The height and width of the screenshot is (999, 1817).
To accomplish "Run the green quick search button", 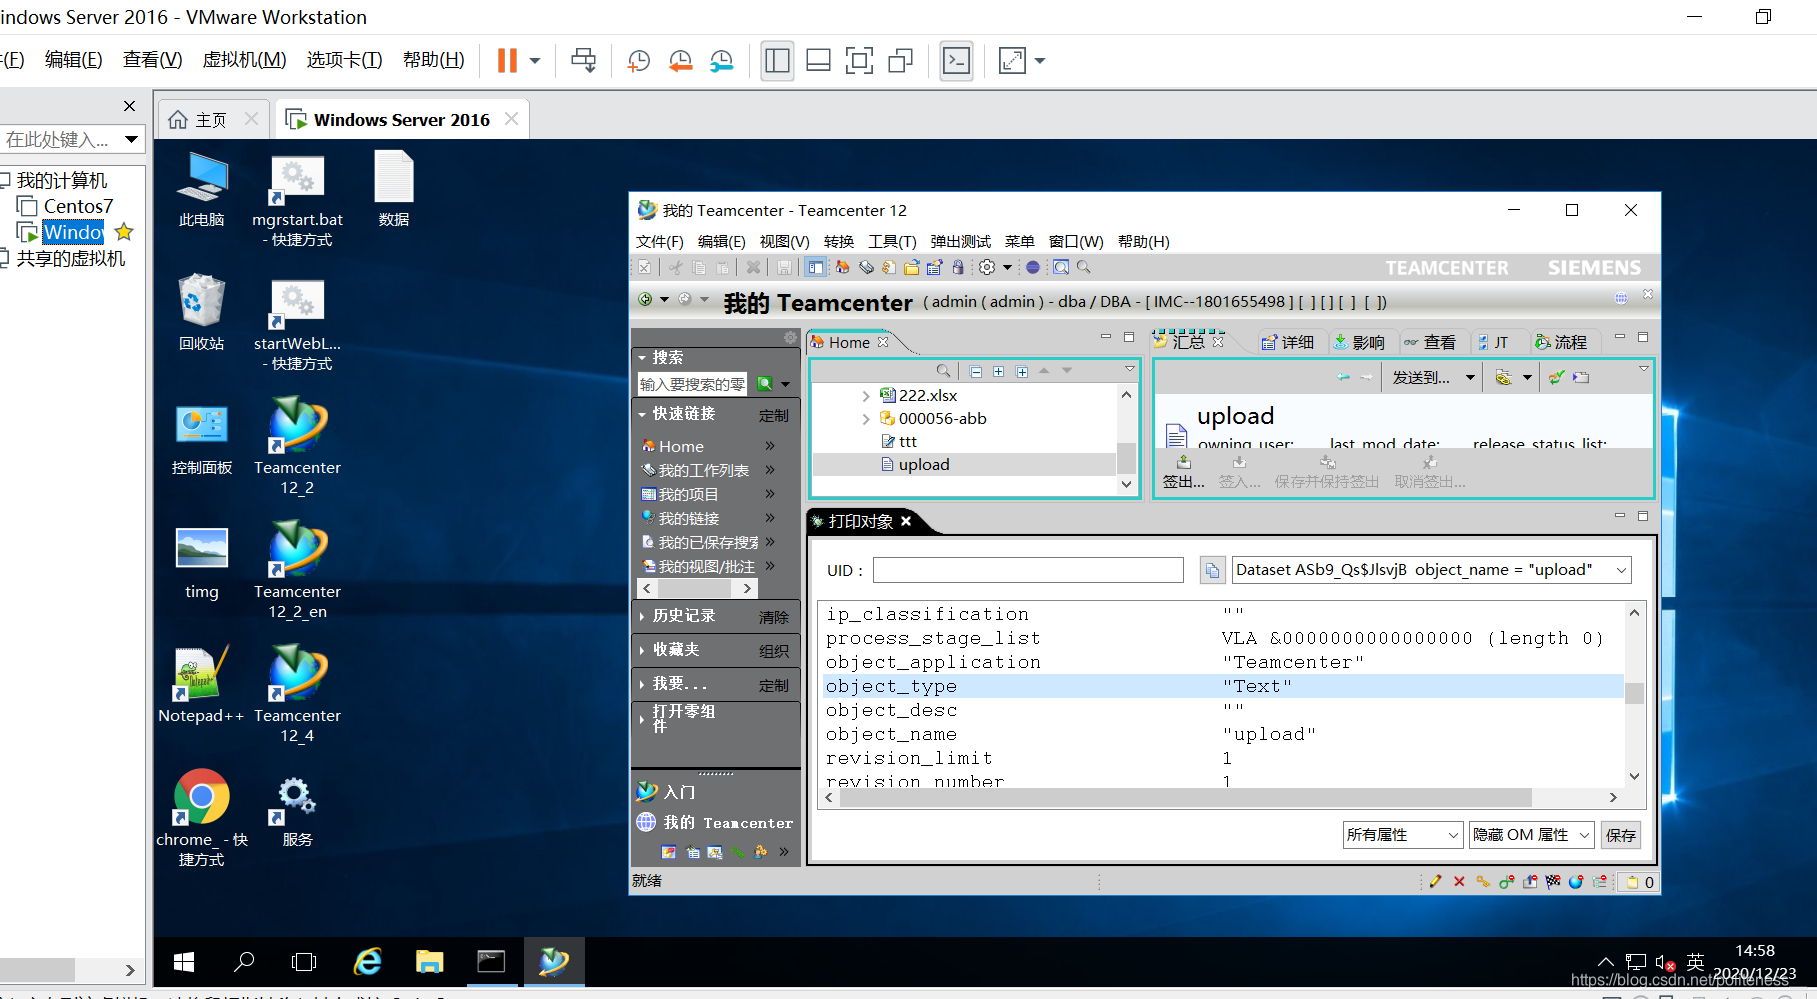I will click(765, 384).
